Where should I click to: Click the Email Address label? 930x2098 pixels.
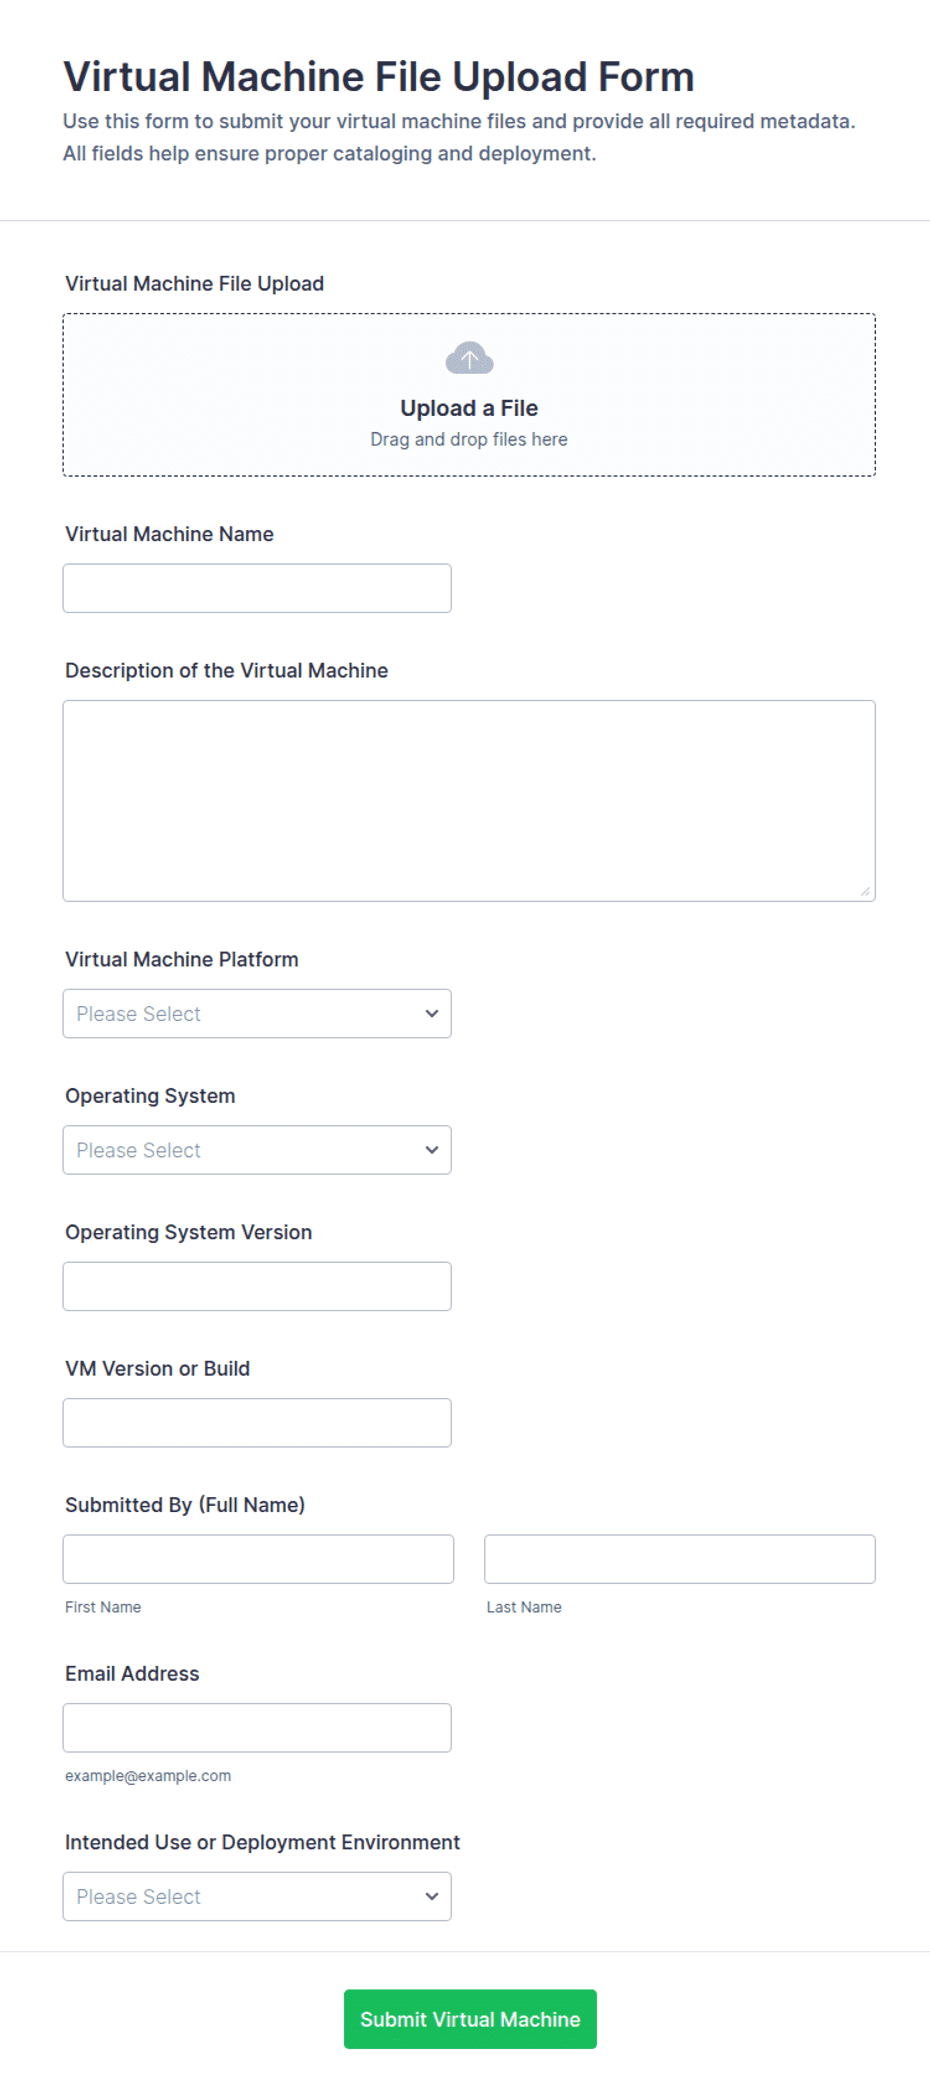[132, 1673]
